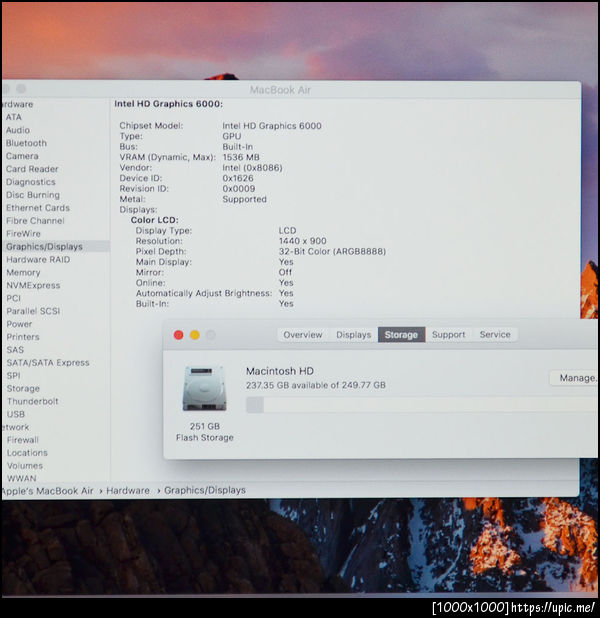
Task: Click the storage usage bar
Action: [x=422, y=405]
